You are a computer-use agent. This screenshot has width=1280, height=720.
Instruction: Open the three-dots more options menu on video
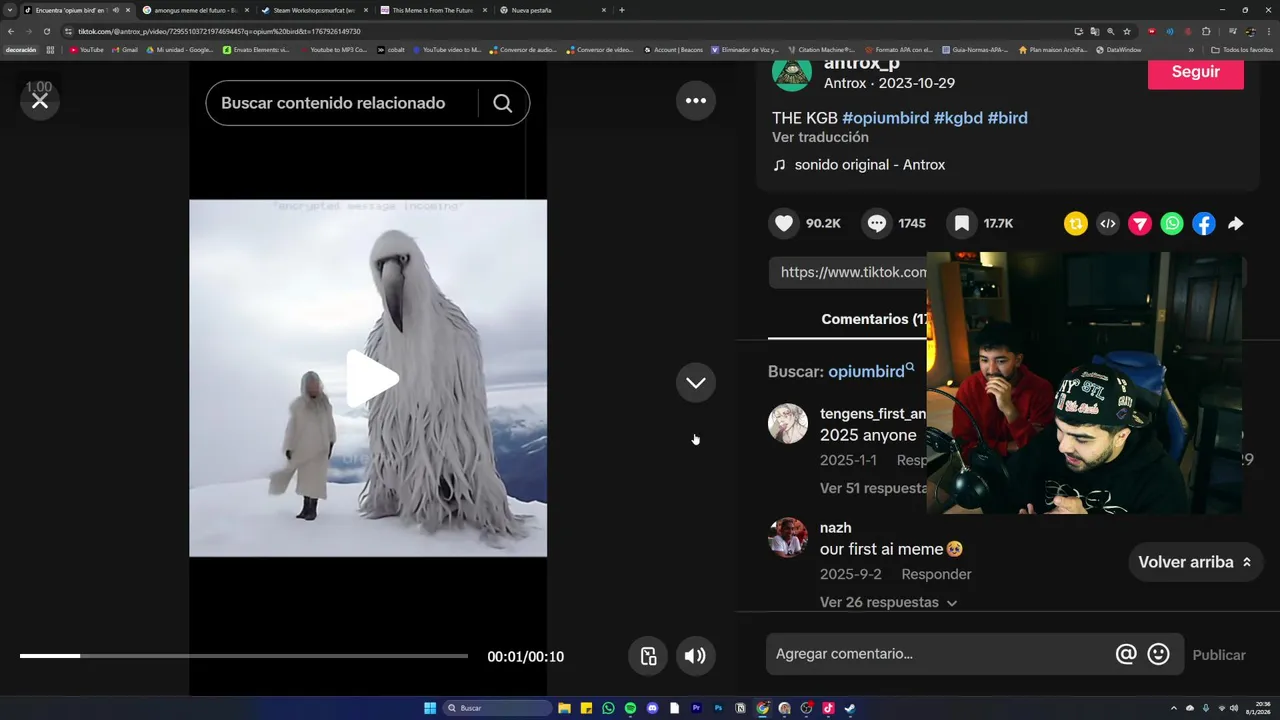tap(696, 101)
